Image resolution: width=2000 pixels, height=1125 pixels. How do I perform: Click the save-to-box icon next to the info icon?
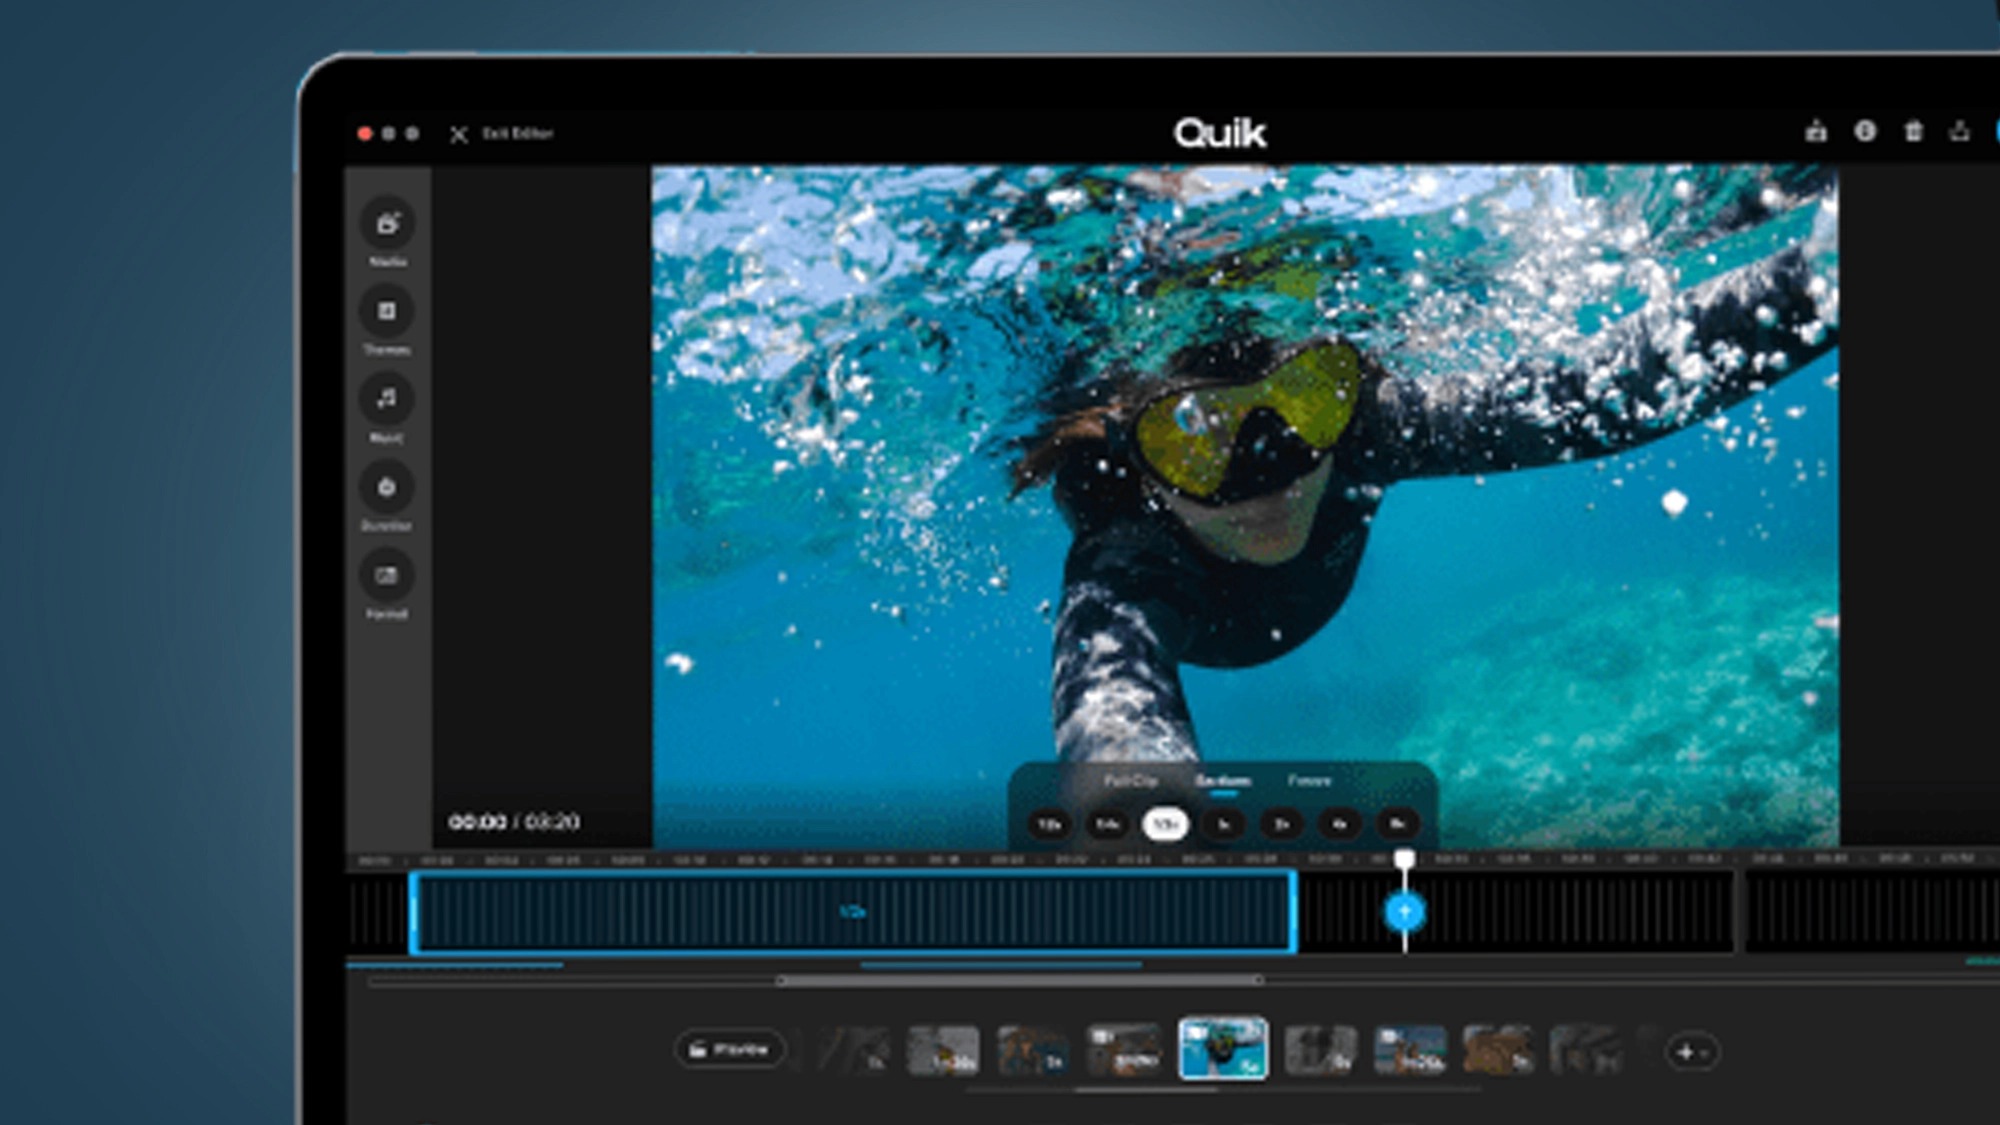[x=1816, y=132]
